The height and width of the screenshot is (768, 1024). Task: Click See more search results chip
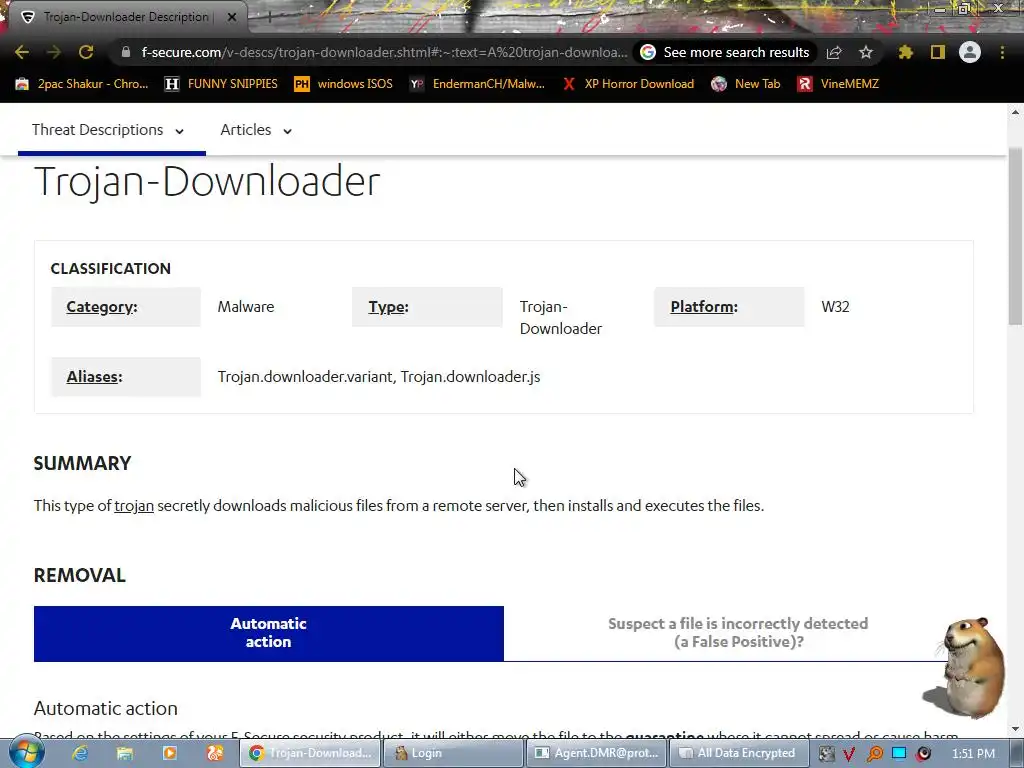tap(725, 52)
